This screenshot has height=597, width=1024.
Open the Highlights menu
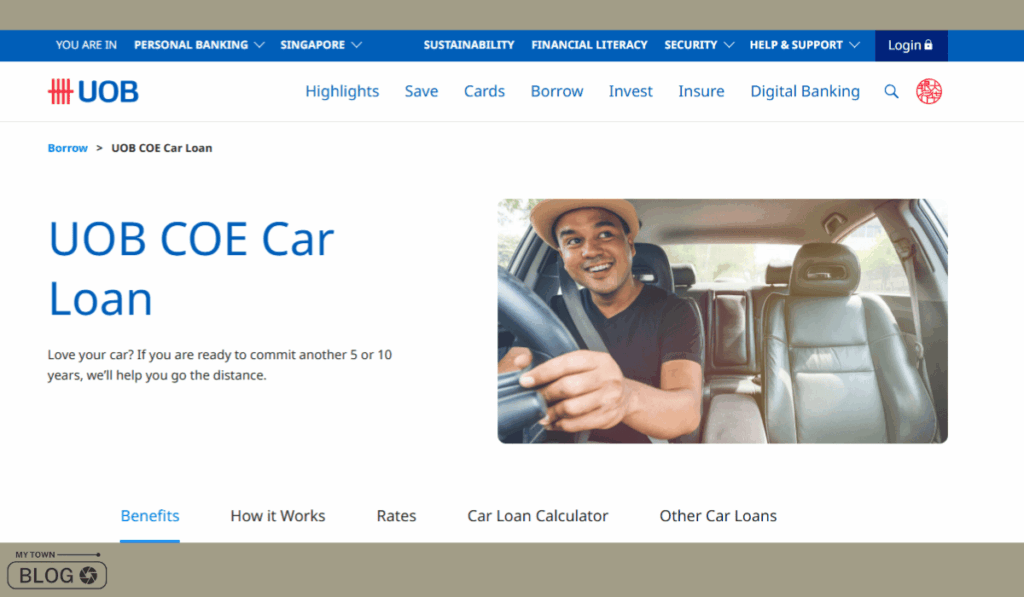tap(342, 91)
